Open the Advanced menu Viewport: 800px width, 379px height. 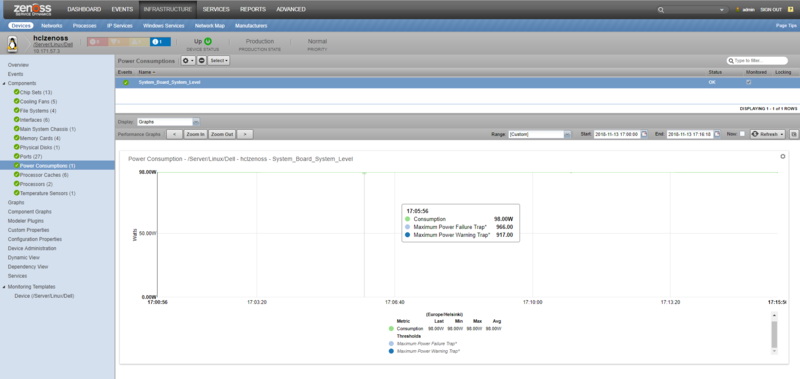(x=291, y=9)
